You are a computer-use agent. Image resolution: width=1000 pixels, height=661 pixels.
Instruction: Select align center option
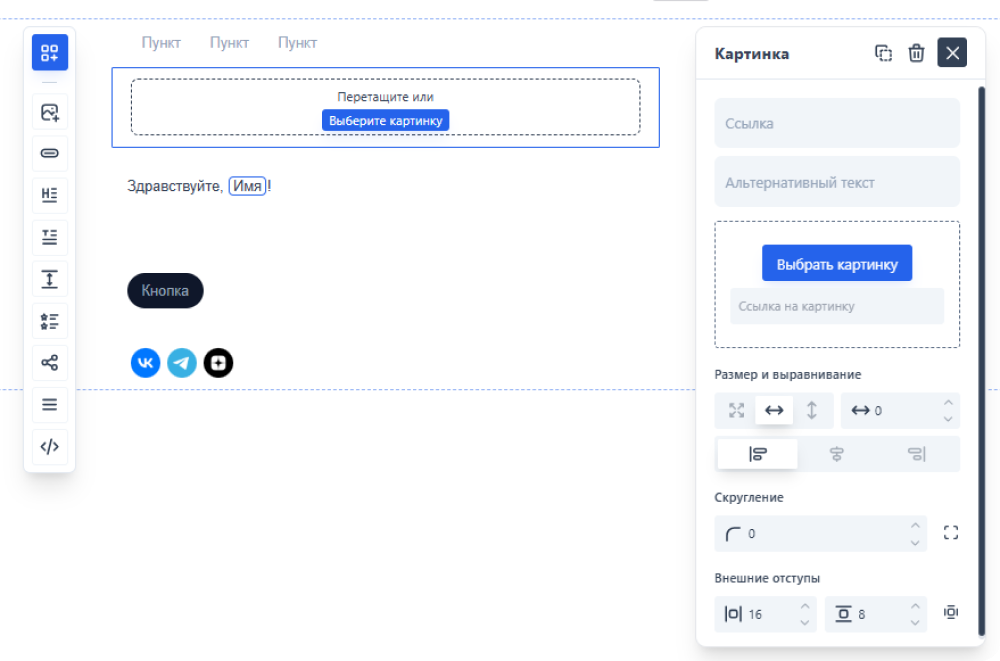point(837,454)
